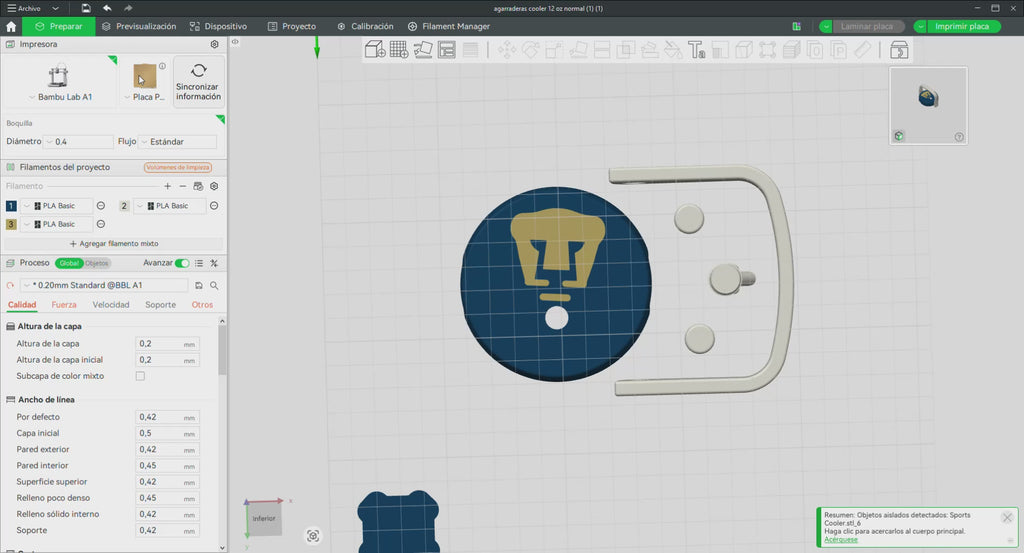
Task: Open the Imprimir placa dropdown arrow
Action: [x=920, y=27]
